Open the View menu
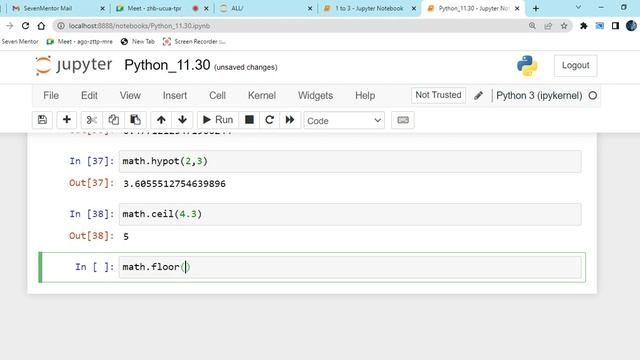The height and width of the screenshot is (360, 640). pyautogui.click(x=130, y=96)
